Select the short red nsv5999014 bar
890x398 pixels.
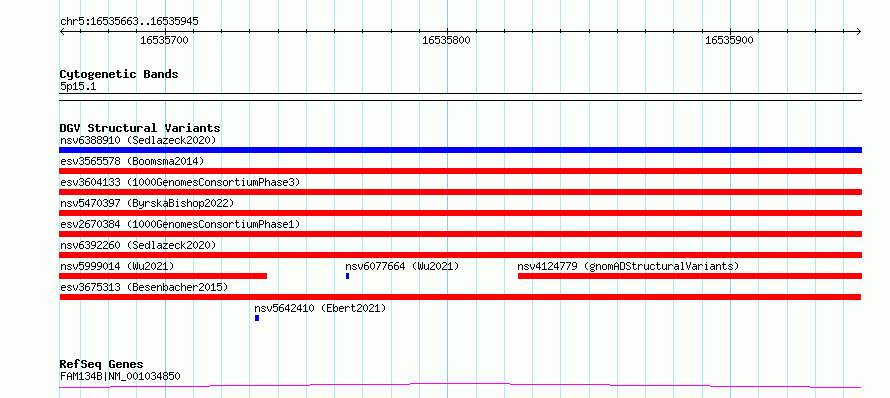coord(163,276)
